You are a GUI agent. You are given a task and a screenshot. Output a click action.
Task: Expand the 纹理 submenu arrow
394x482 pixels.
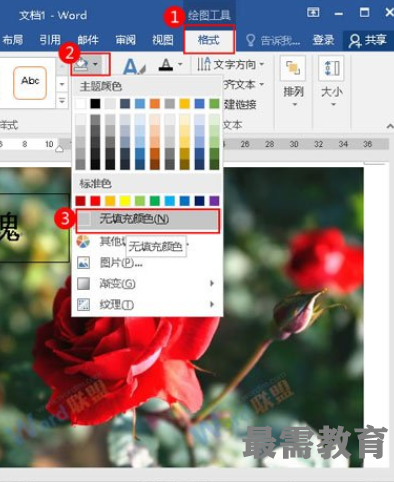coord(212,304)
